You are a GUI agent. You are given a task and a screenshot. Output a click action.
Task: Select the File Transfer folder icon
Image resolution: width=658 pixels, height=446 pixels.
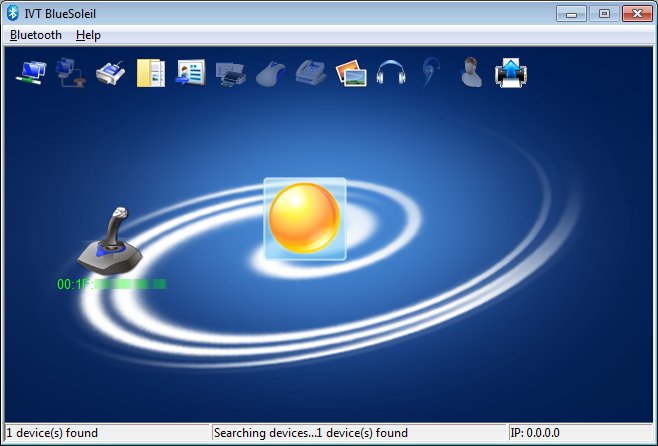151,73
